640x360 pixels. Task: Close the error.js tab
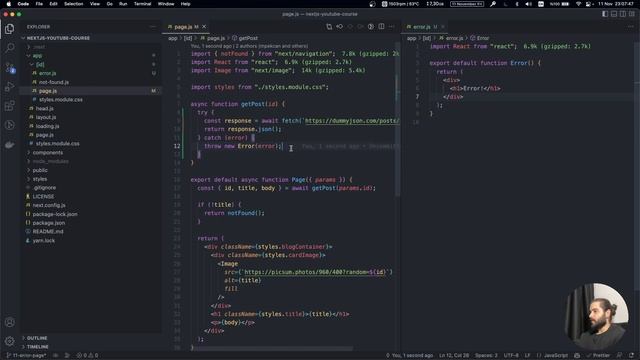tap(443, 27)
